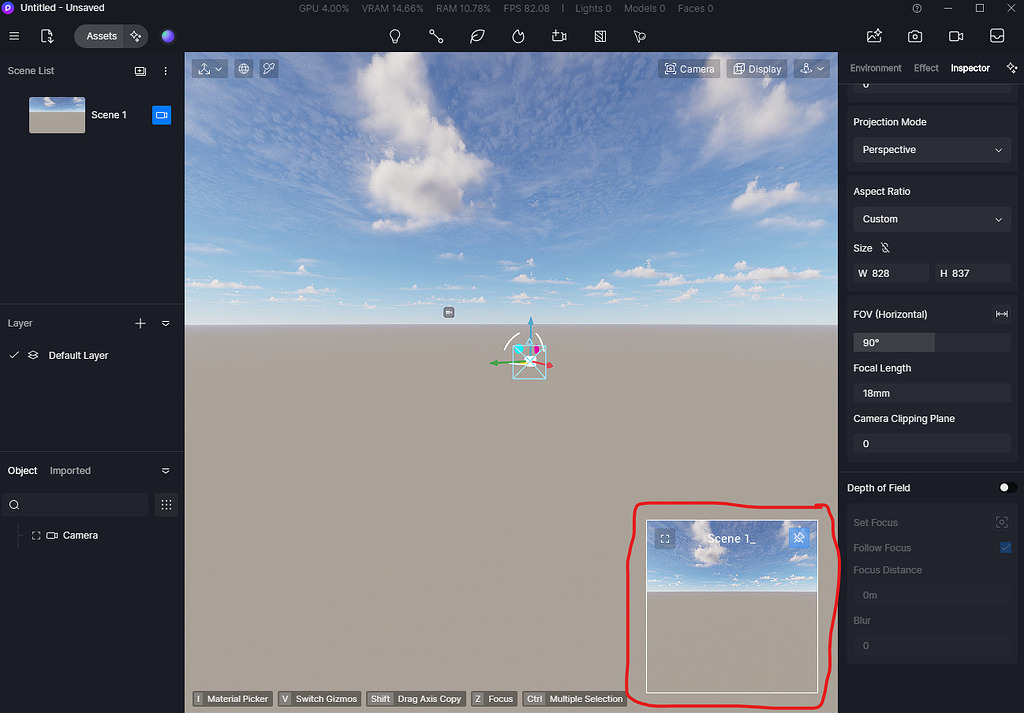Click the AI image enhance icon
1024x713 pixels.
pyautogui.click(x=874, y=36)
